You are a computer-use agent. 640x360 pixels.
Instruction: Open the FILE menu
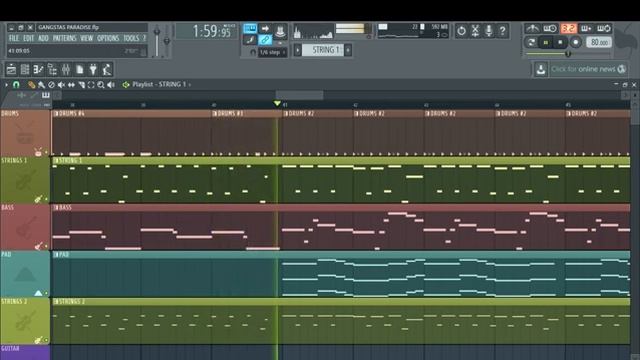(13, 38)
